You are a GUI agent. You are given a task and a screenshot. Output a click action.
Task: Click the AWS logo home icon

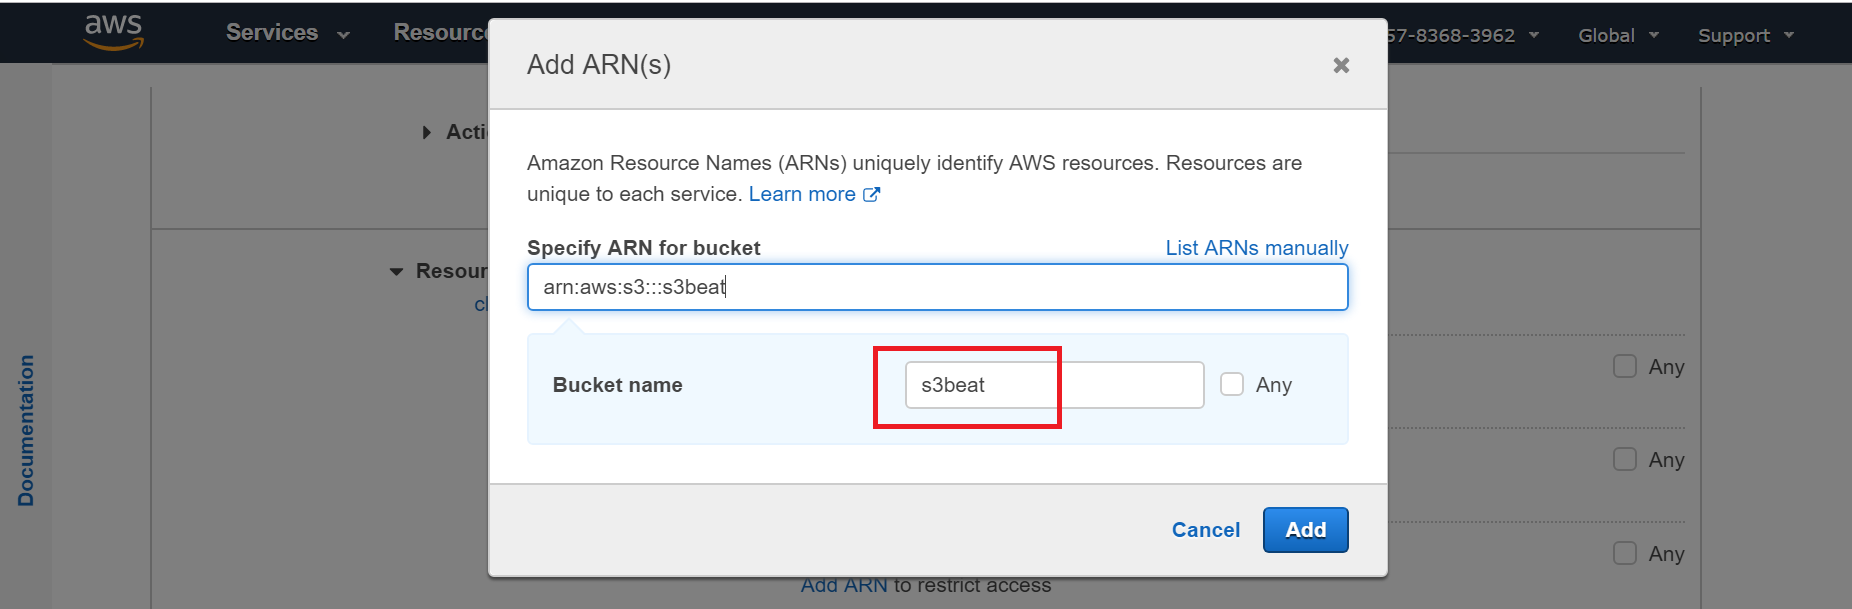pos(114,32)
